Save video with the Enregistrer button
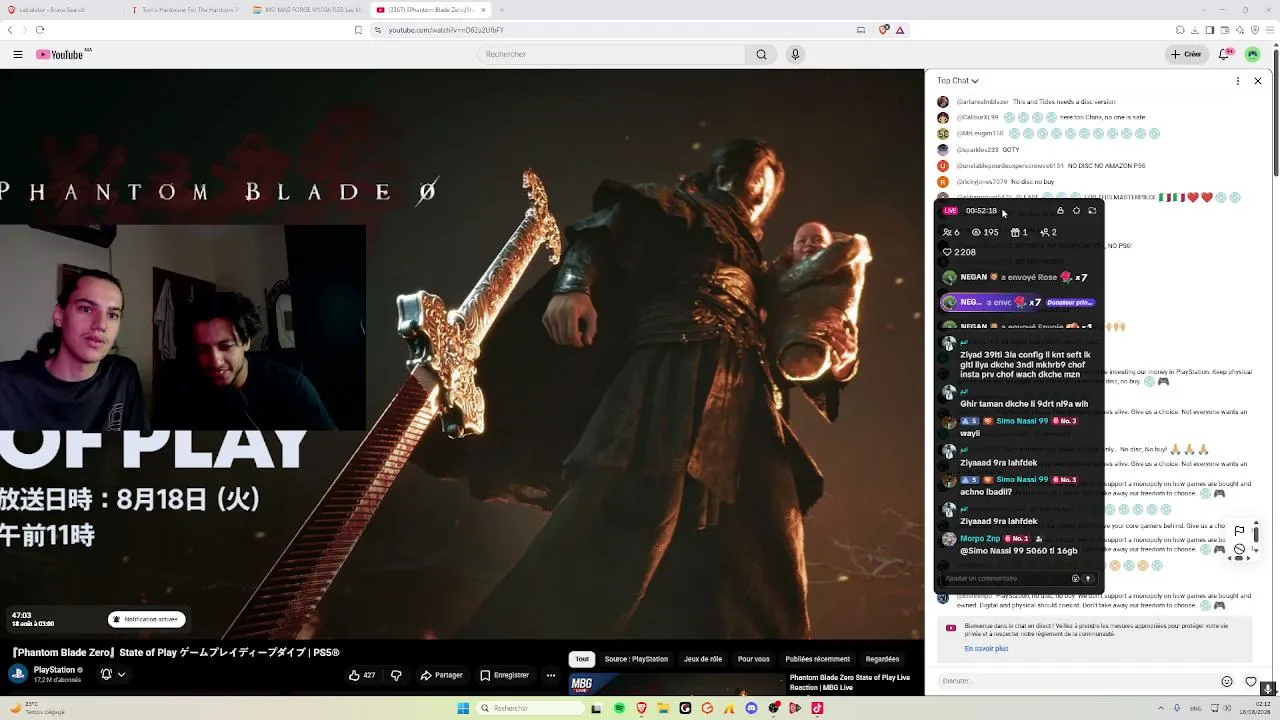The height and width of the screenshot is (720, 1280). pyautogui.click(x=504, y=675)
